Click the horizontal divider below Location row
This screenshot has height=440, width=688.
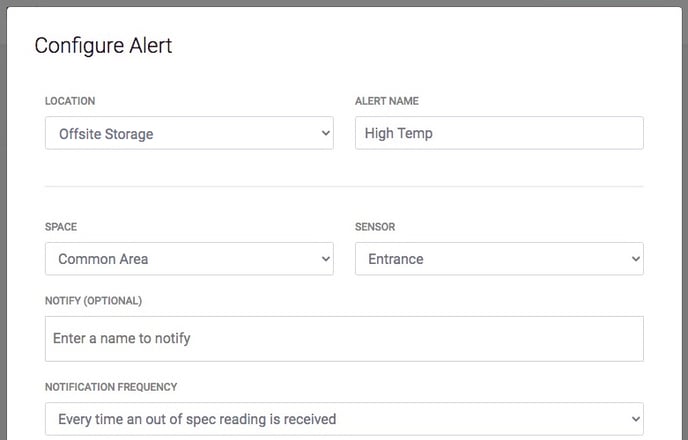(344, 186)
